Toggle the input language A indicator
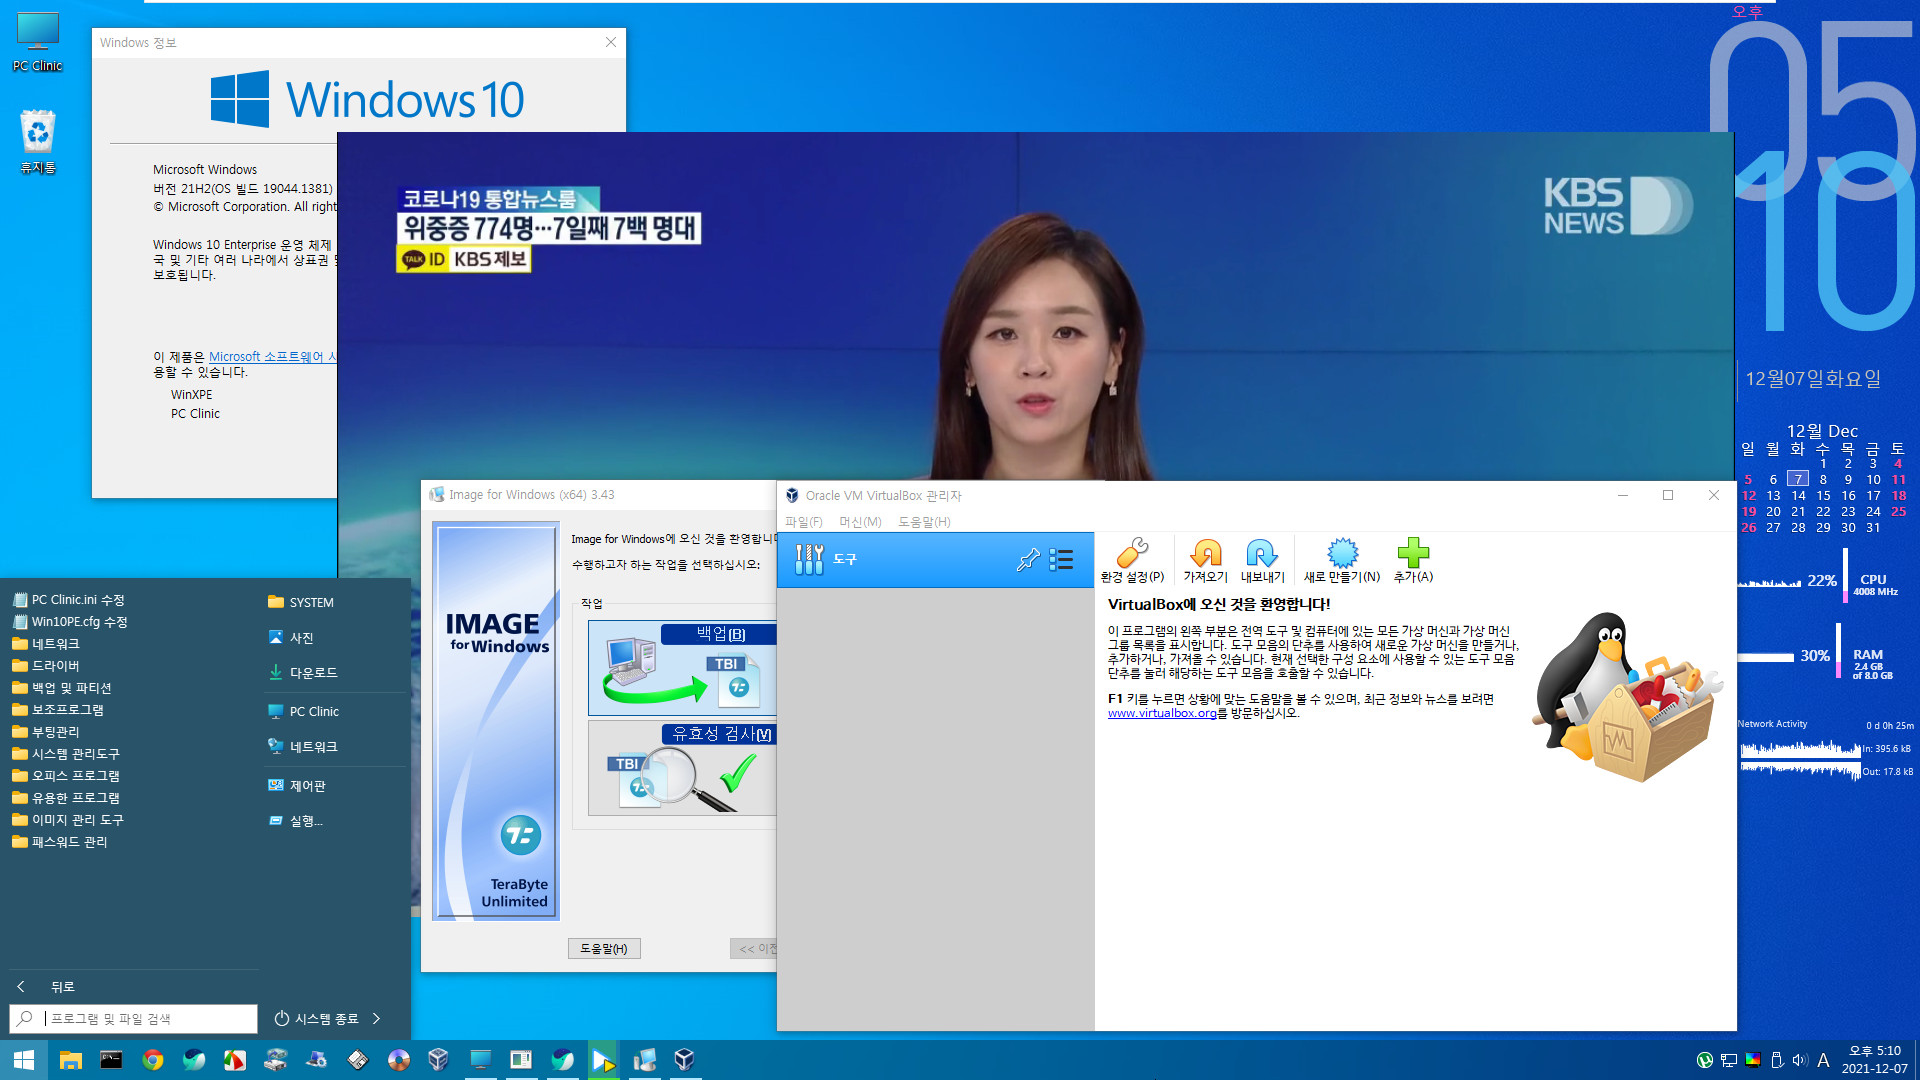 1823,1060
